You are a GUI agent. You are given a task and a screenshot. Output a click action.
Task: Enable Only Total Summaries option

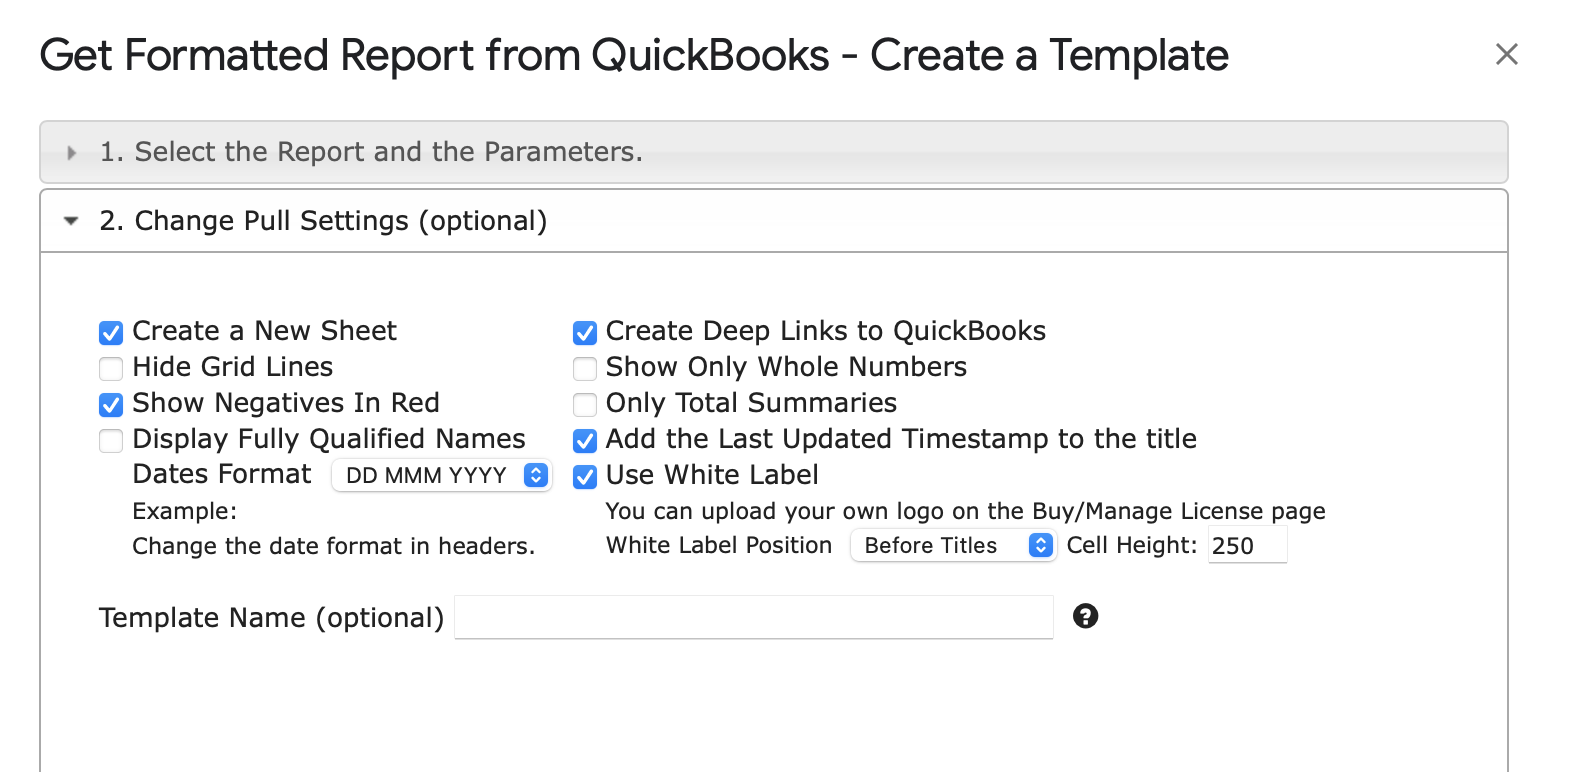[x=585, y=404]
